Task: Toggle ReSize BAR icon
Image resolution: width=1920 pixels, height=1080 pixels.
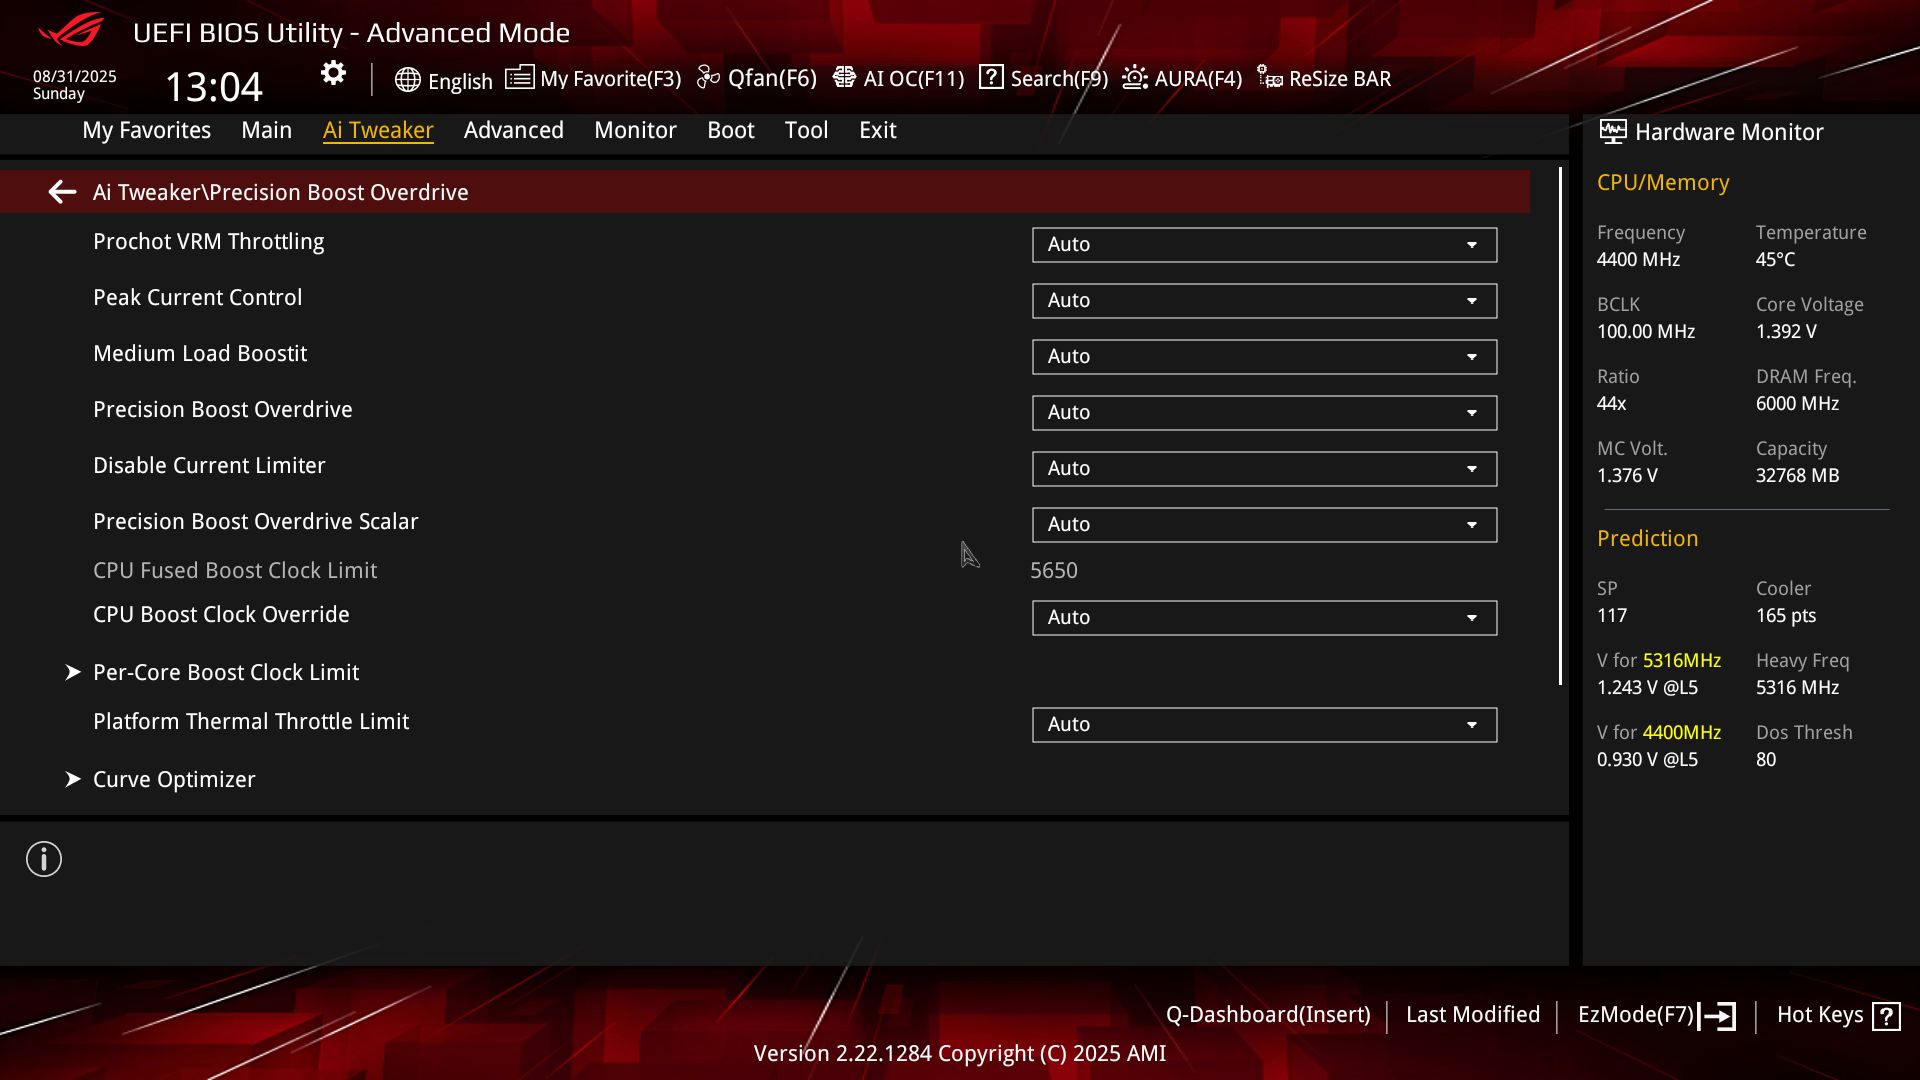Action: click(1270, 77)
